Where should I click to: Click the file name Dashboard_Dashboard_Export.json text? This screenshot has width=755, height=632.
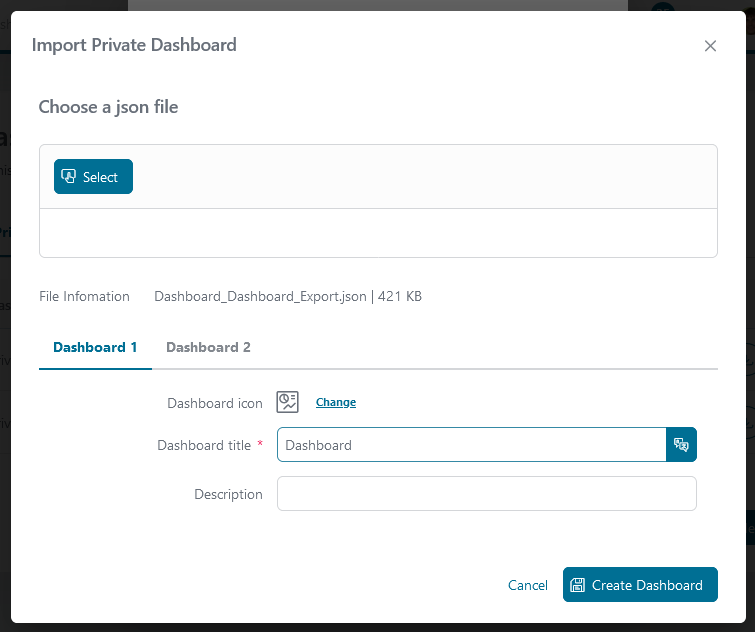coord(260,296)
